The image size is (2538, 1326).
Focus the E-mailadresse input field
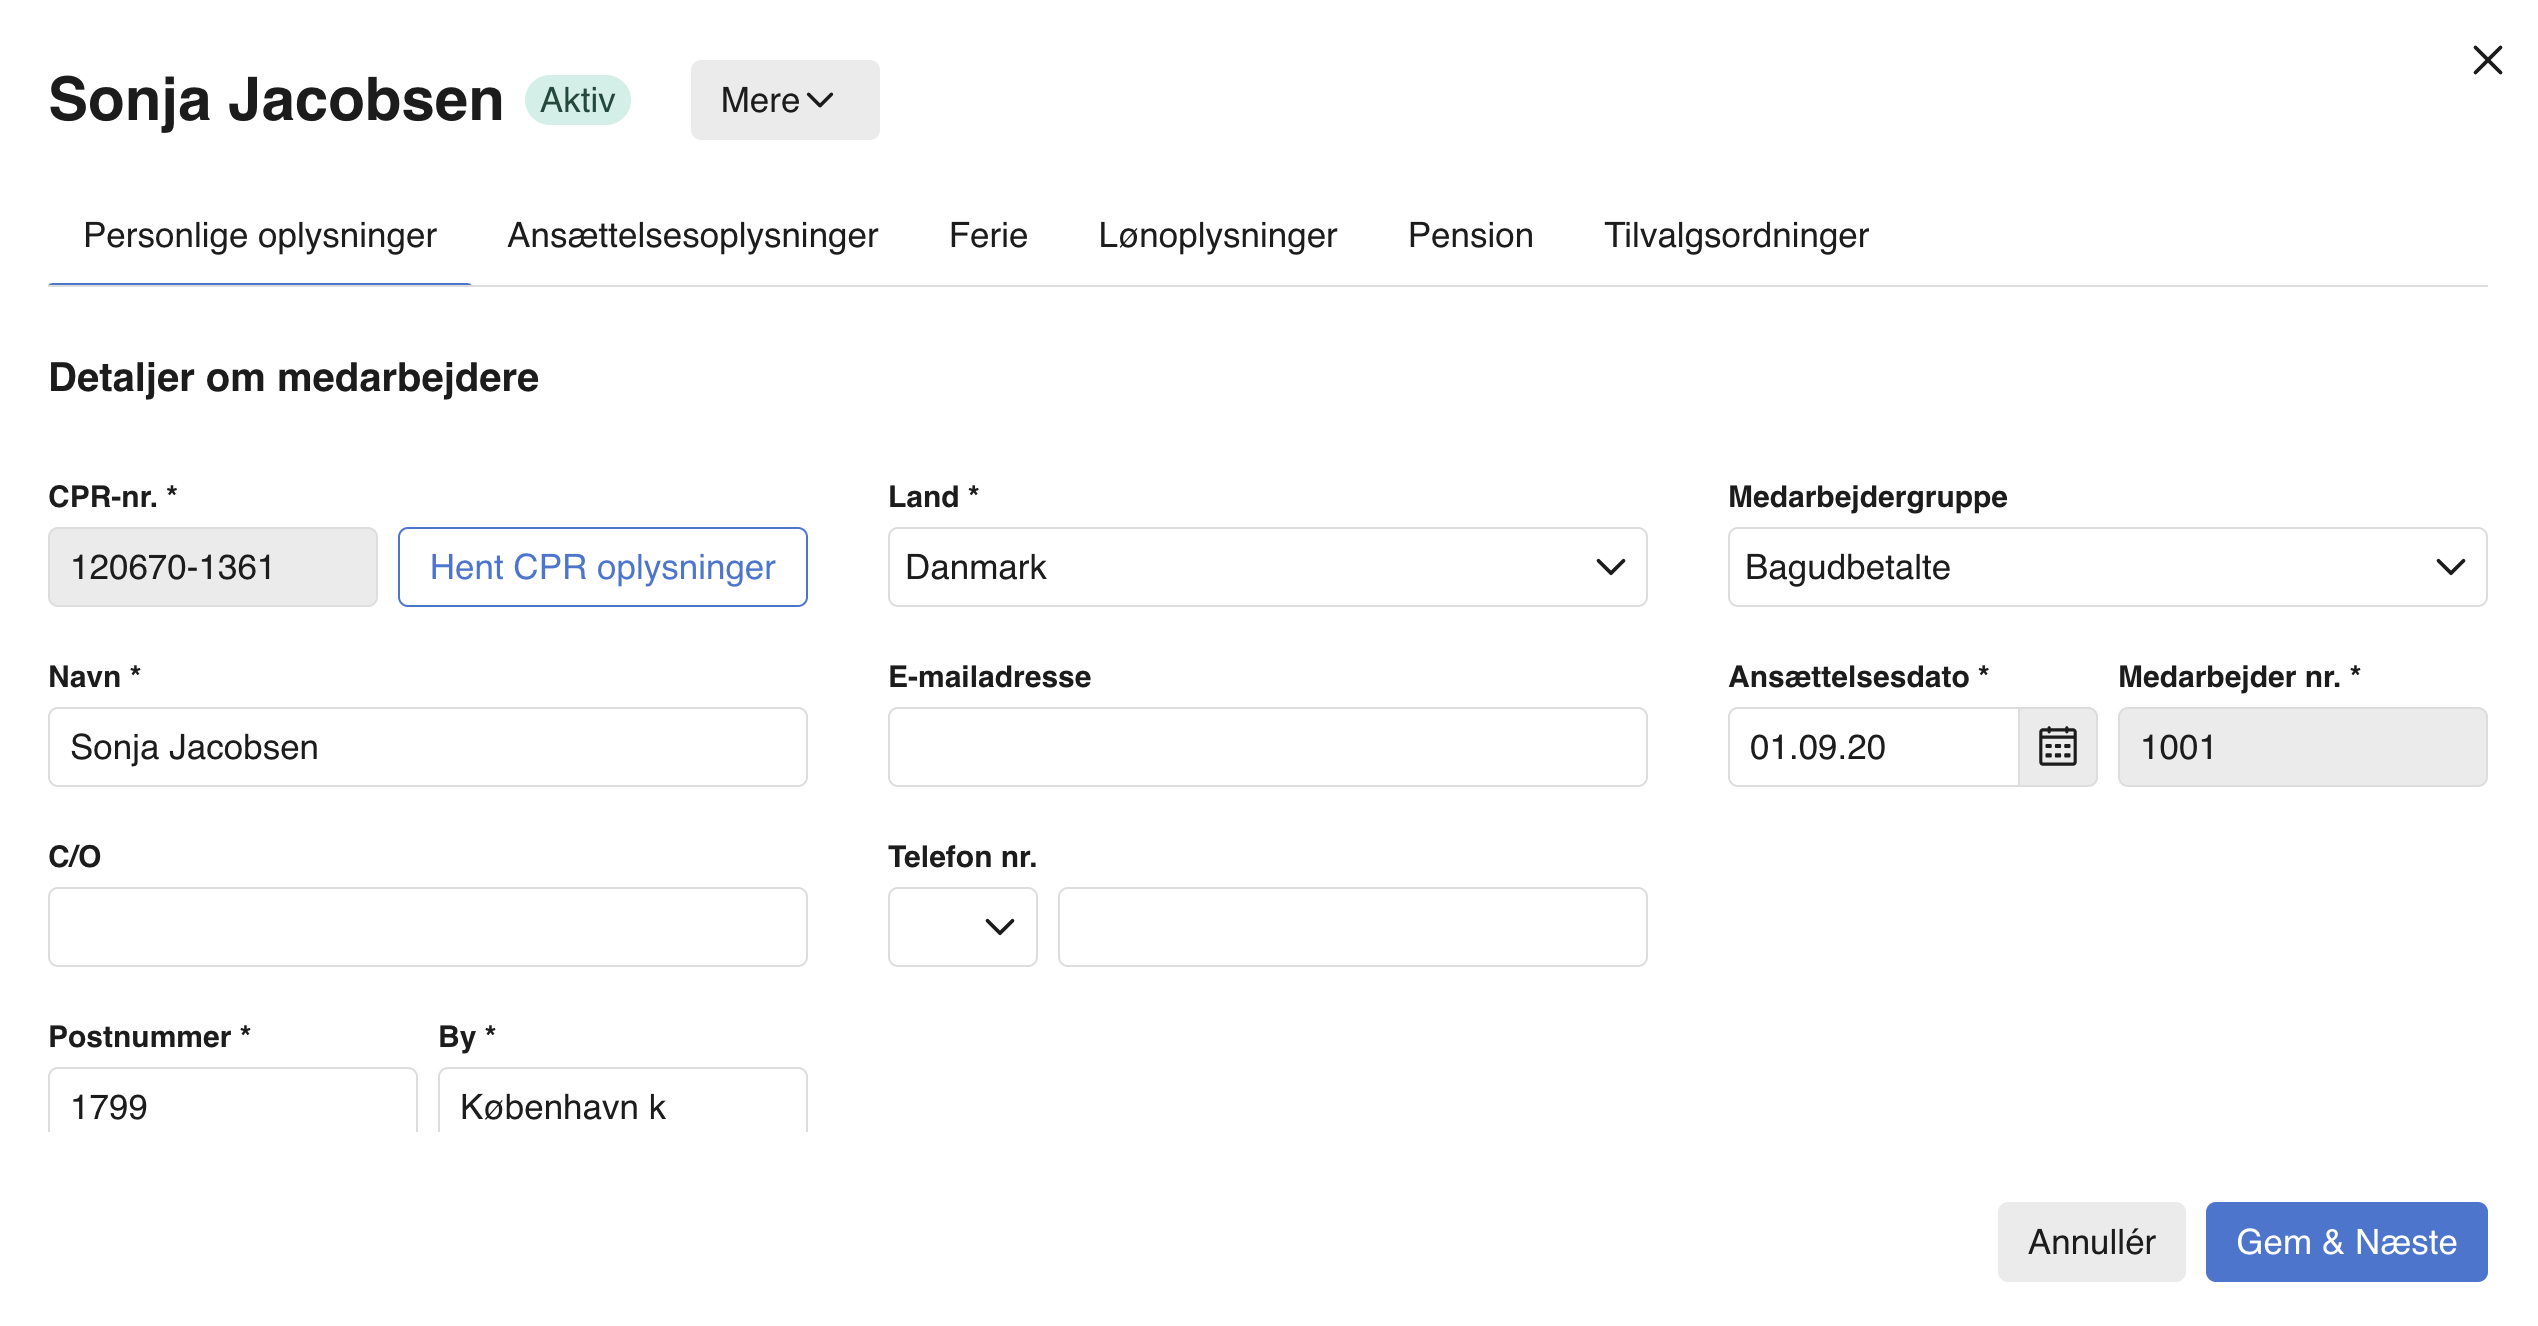(x=1266, y=747)
